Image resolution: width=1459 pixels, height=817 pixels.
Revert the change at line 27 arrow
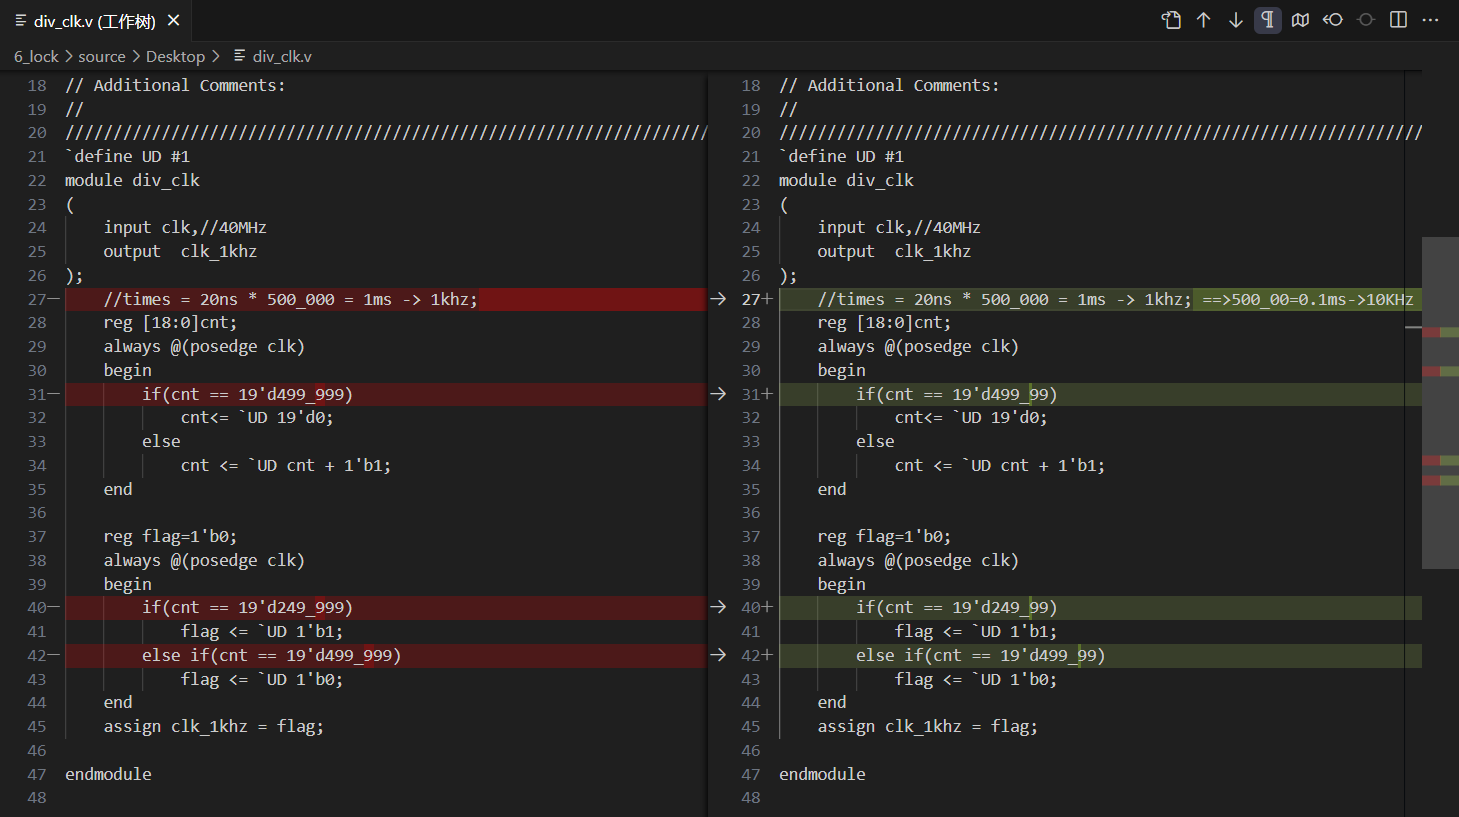718,299
